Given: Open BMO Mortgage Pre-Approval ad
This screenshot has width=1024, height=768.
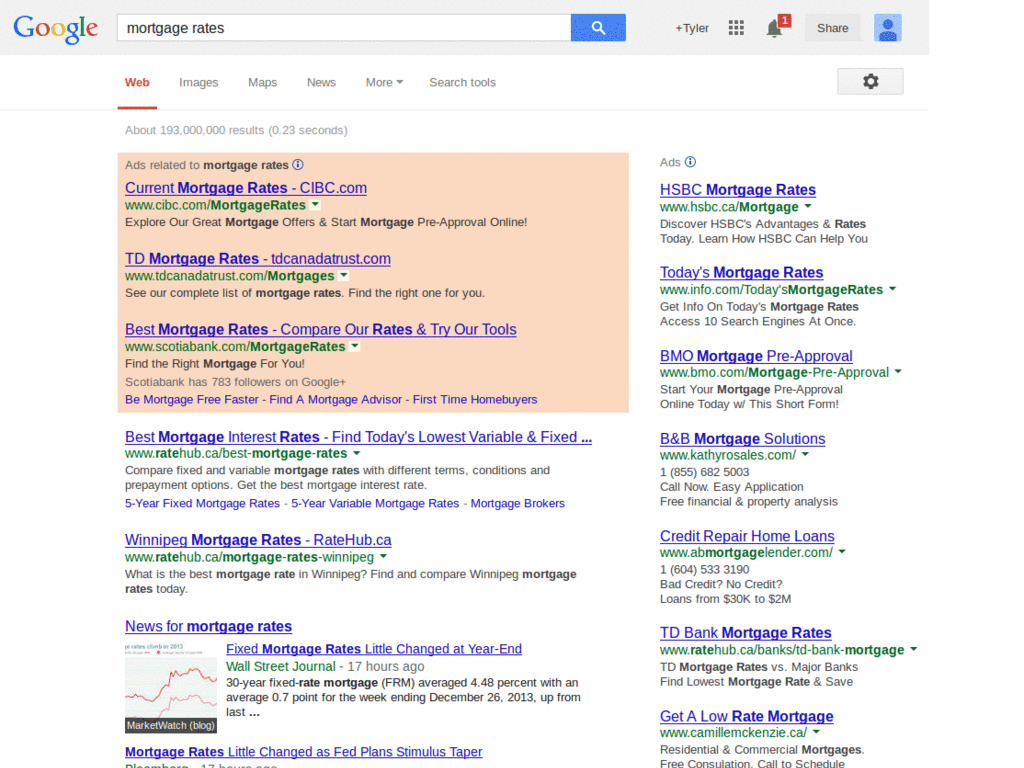Looking at the screenshot, I should 756,356.
